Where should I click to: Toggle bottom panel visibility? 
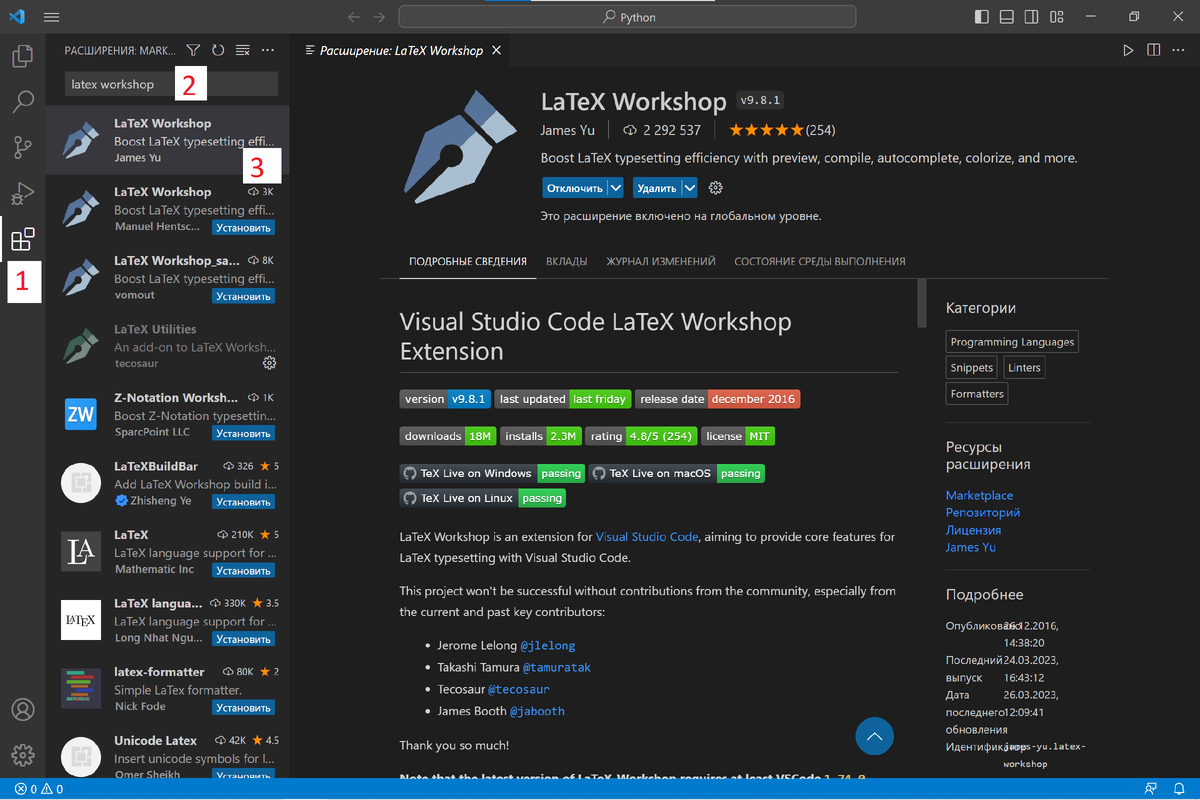pyautogui.click(x=1007, y=17)
